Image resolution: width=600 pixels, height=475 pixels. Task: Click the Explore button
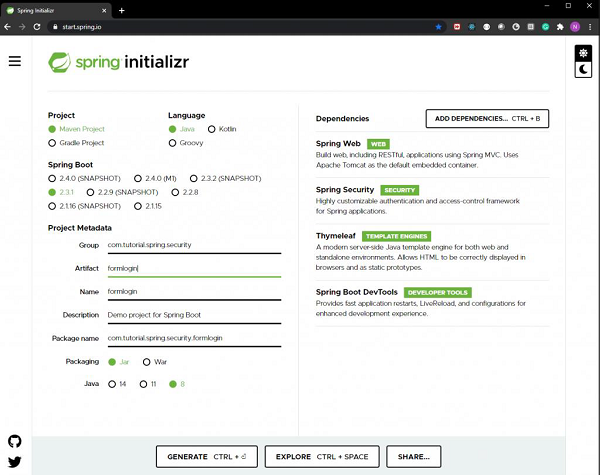[x=322, y=456]
